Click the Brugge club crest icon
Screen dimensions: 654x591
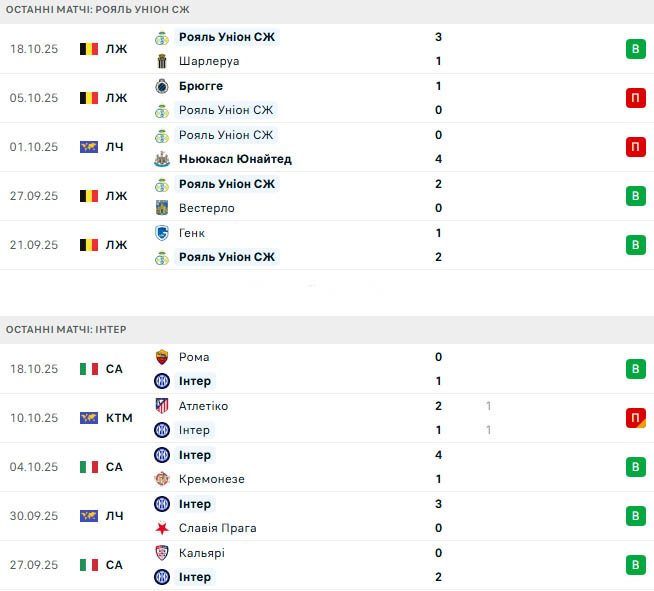tap(162, 86)
